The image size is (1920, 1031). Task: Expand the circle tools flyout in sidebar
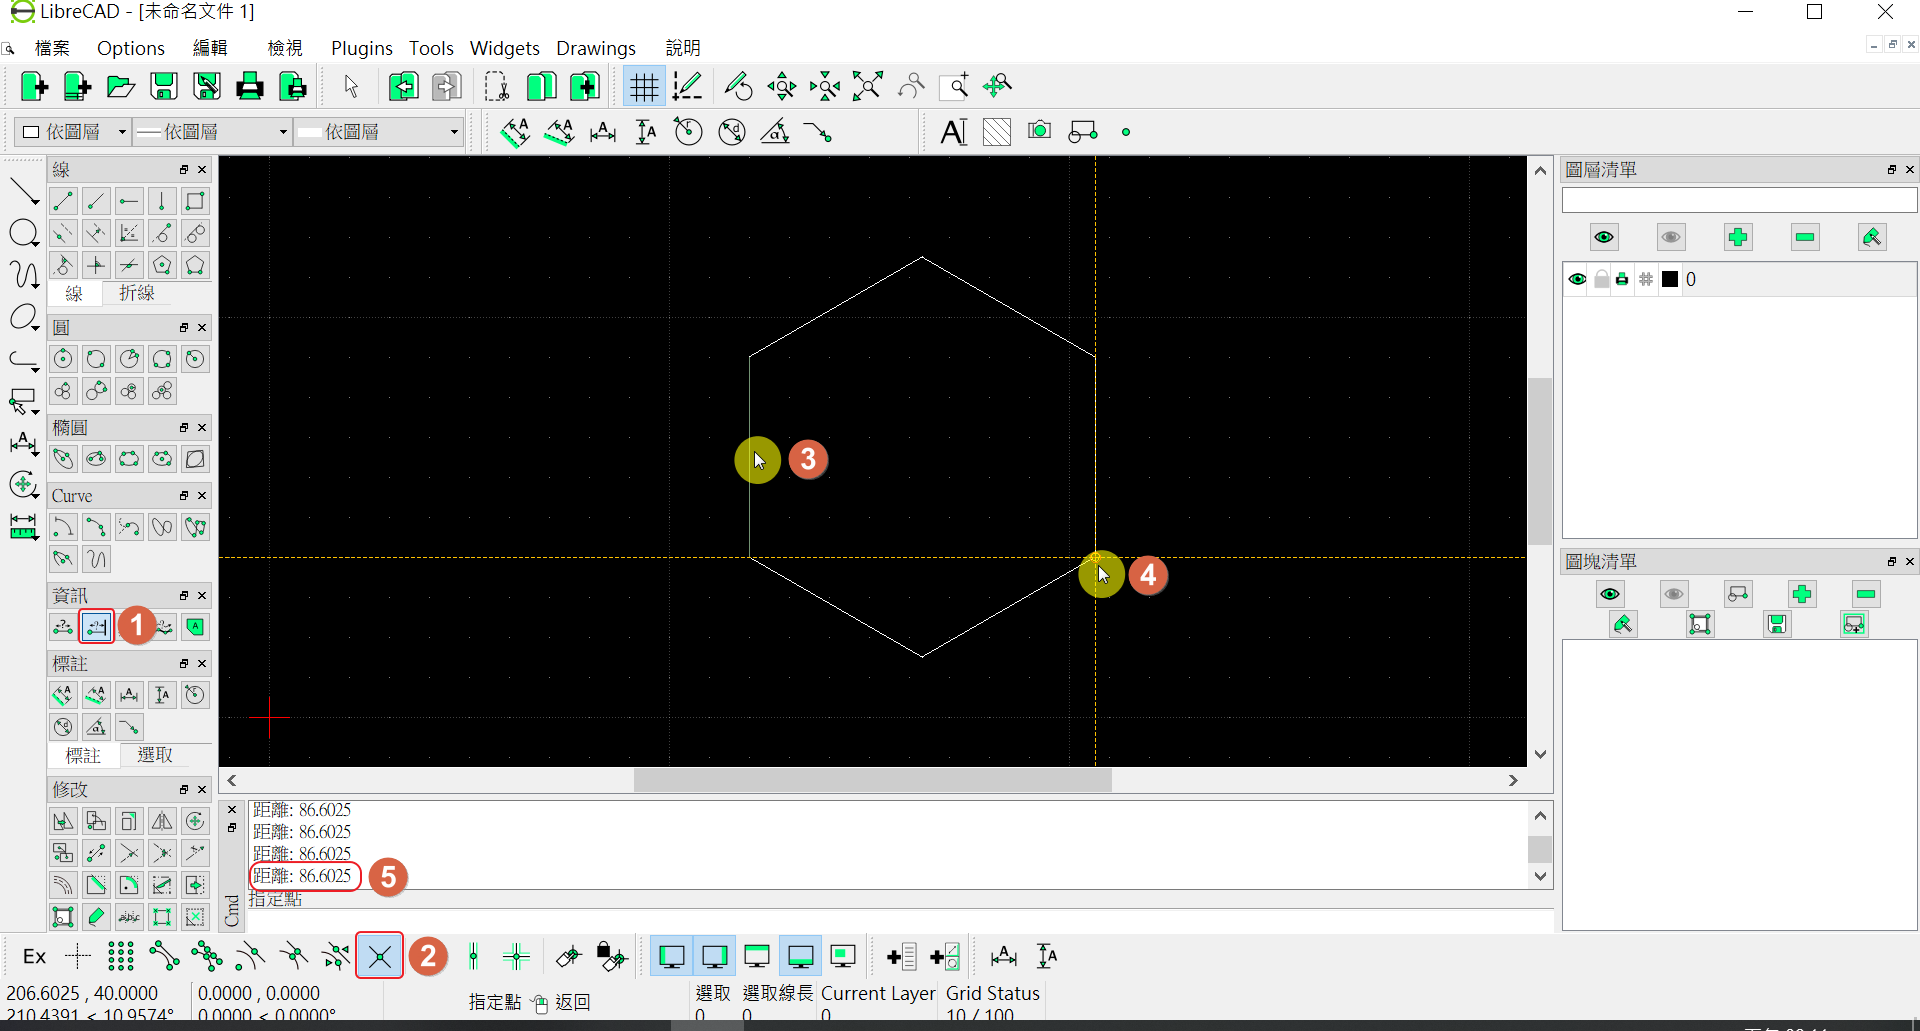pos(24,235)
